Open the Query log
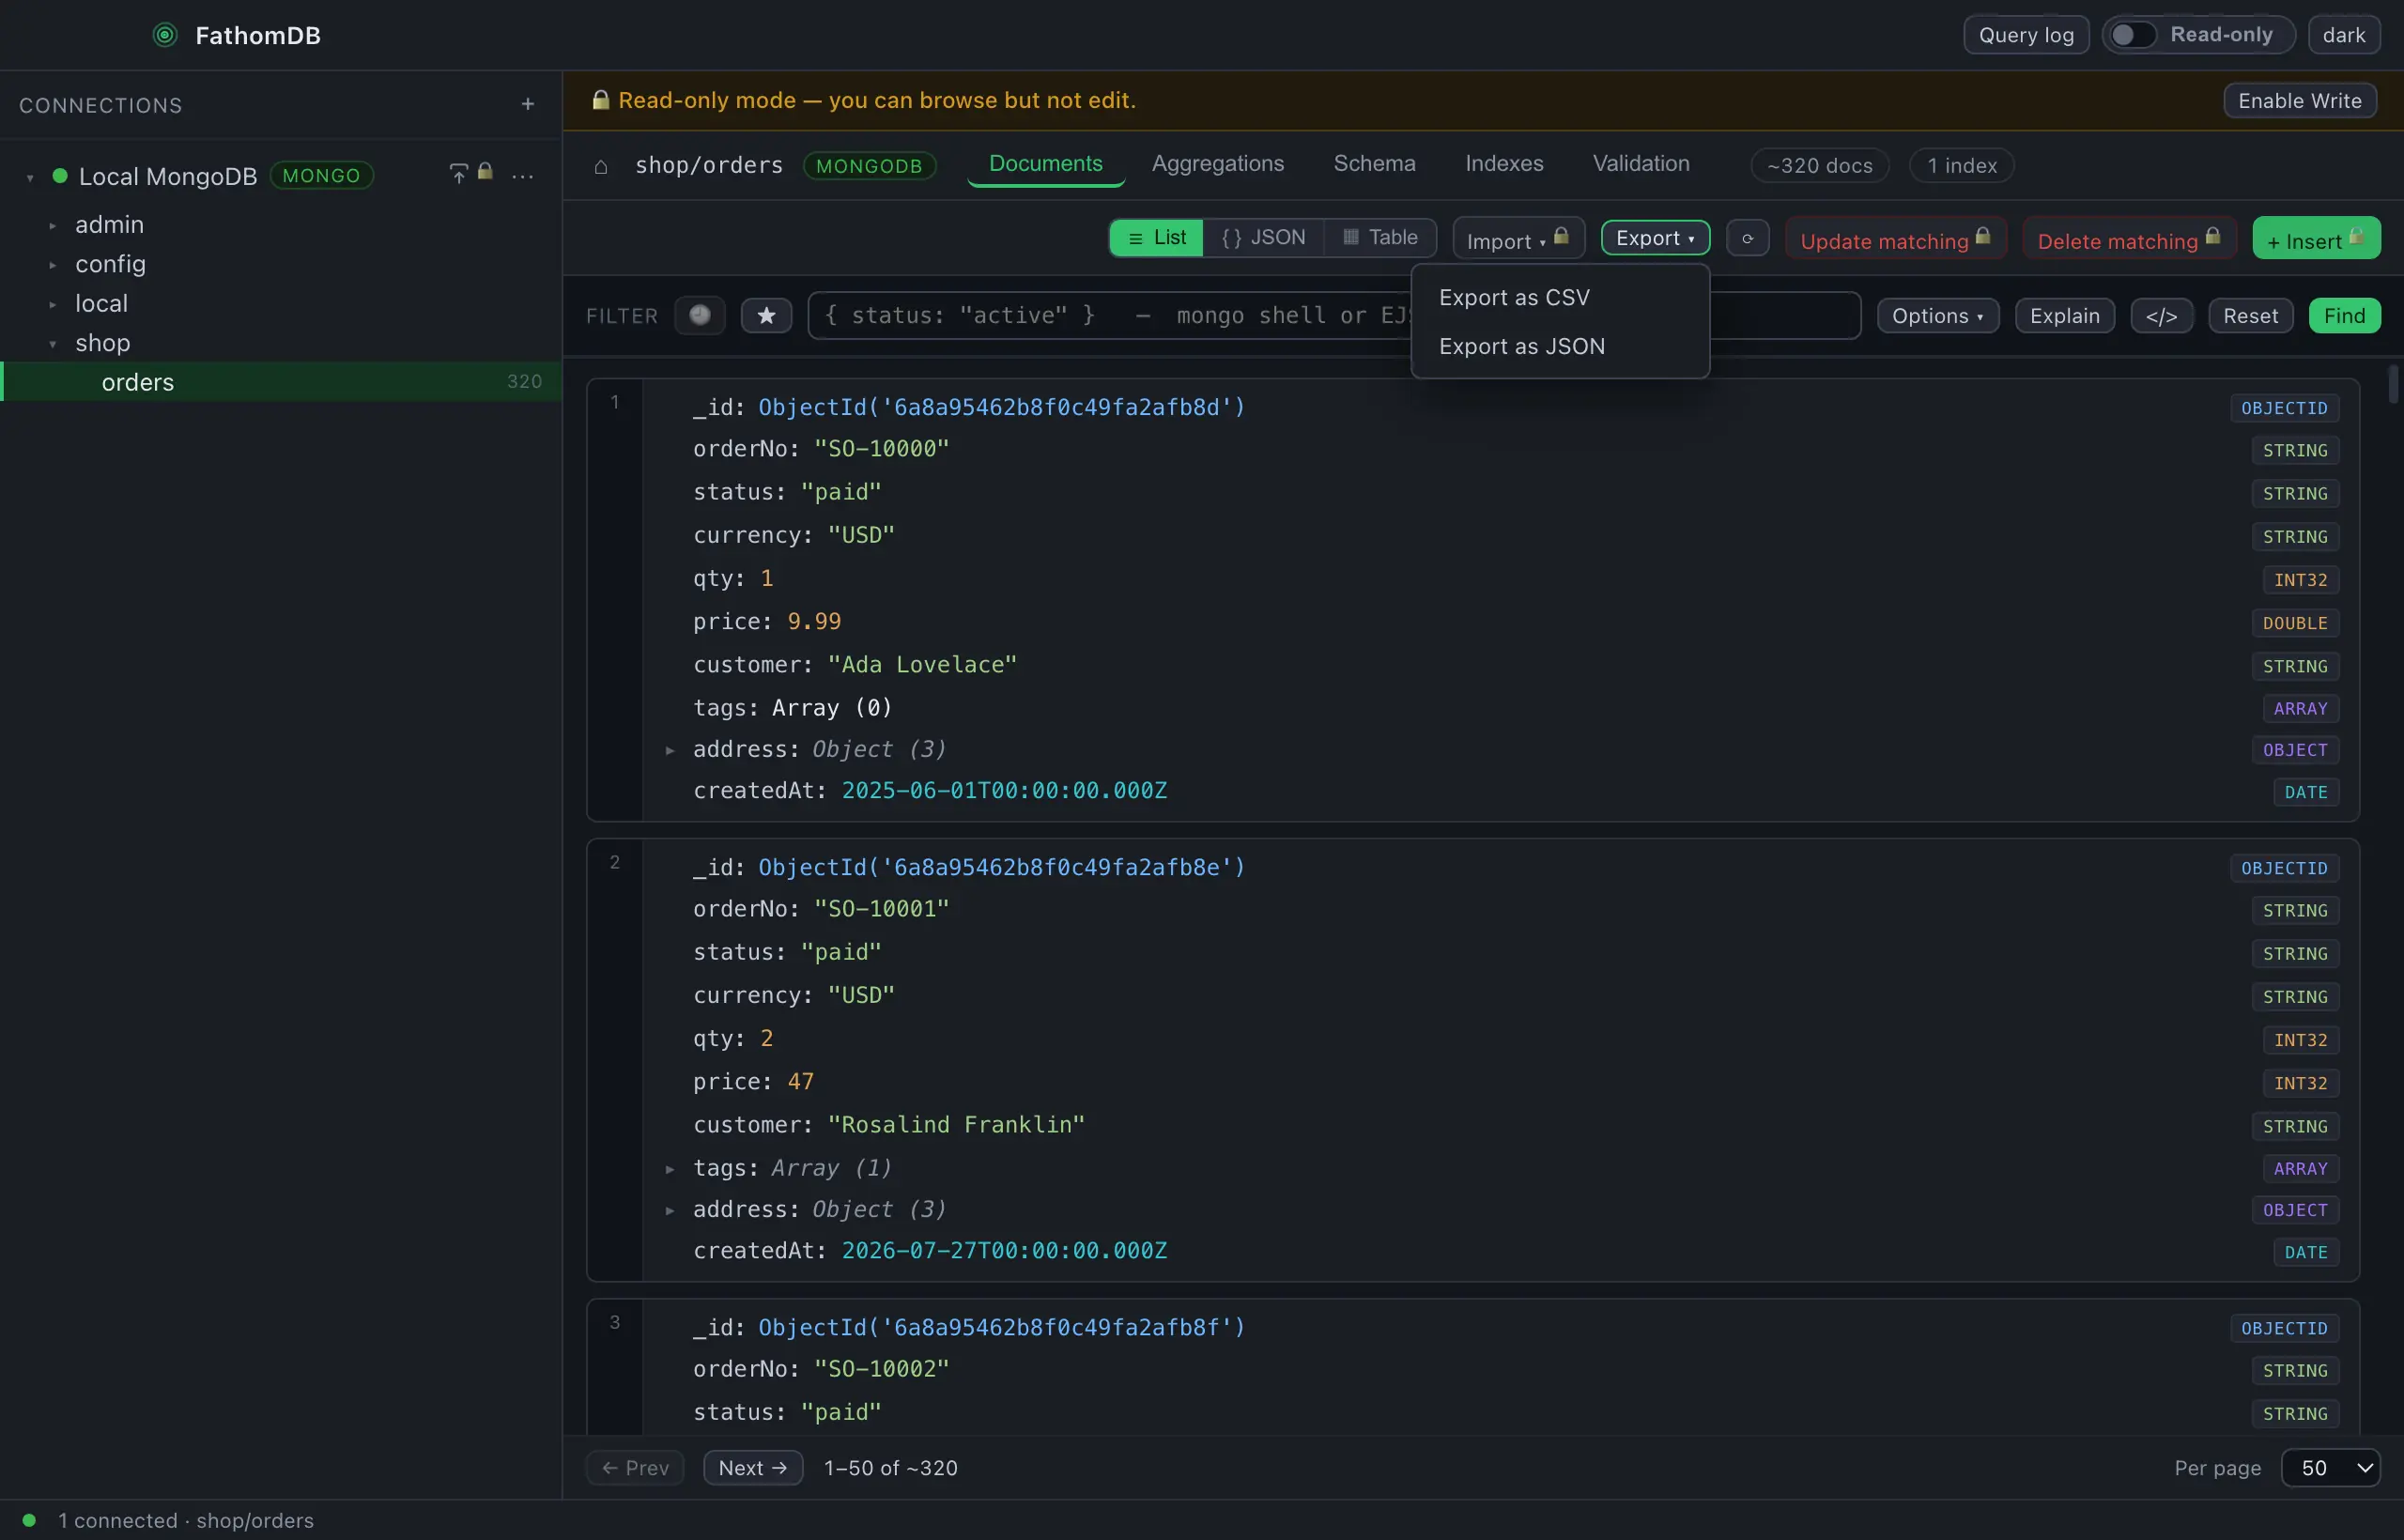2404x1540 pixels. click(x=2026, y=35)
